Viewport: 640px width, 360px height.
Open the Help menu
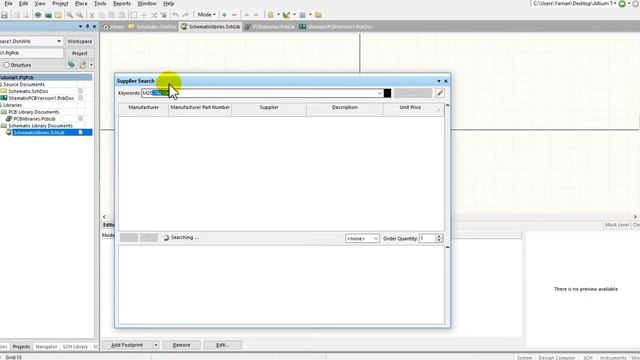coord(169,3)
